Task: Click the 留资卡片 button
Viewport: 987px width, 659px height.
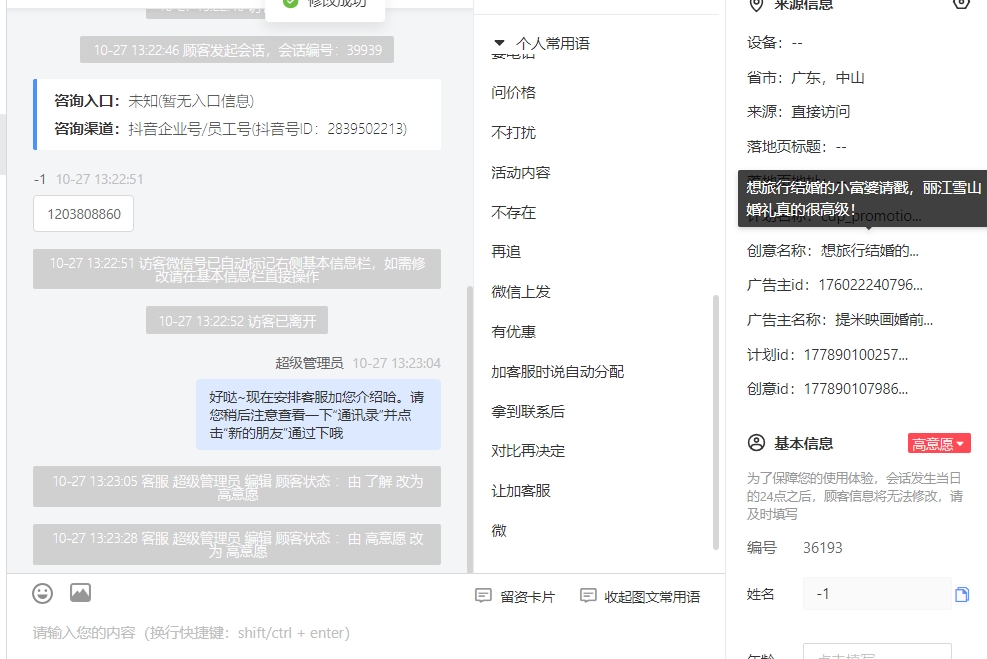Action: [516, 596]
